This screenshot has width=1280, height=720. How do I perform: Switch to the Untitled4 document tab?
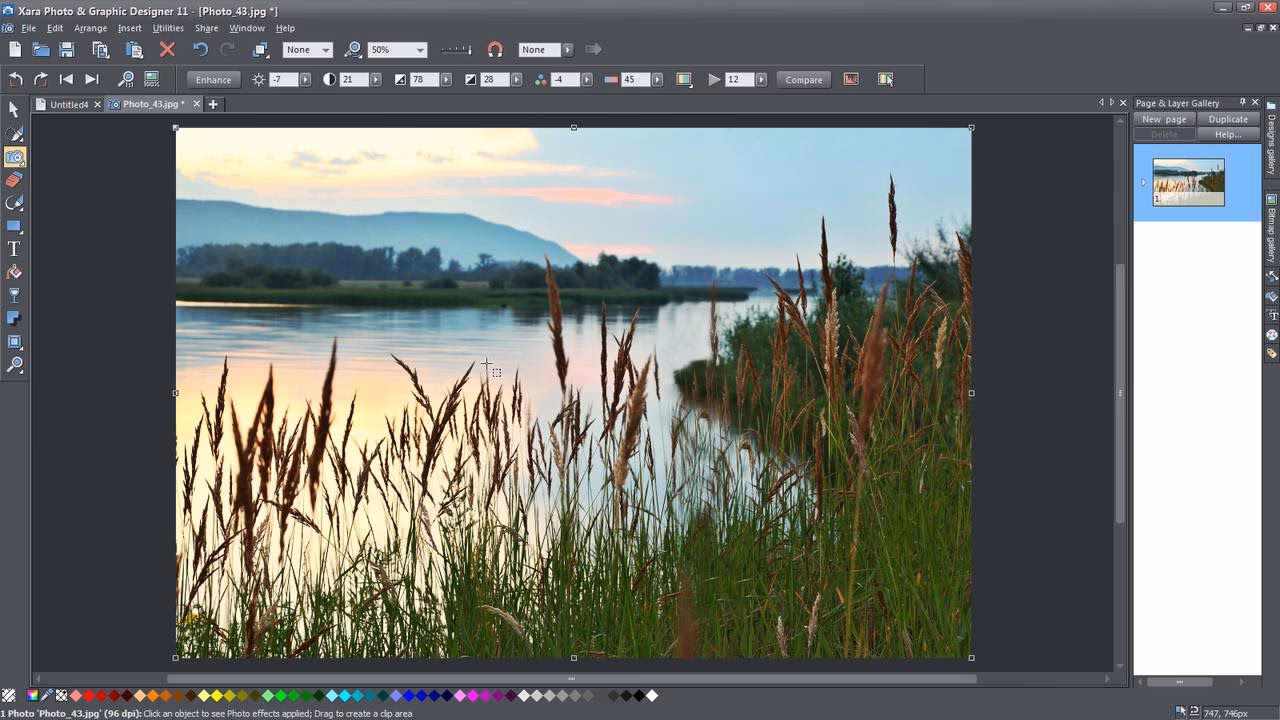coord(69,103)
